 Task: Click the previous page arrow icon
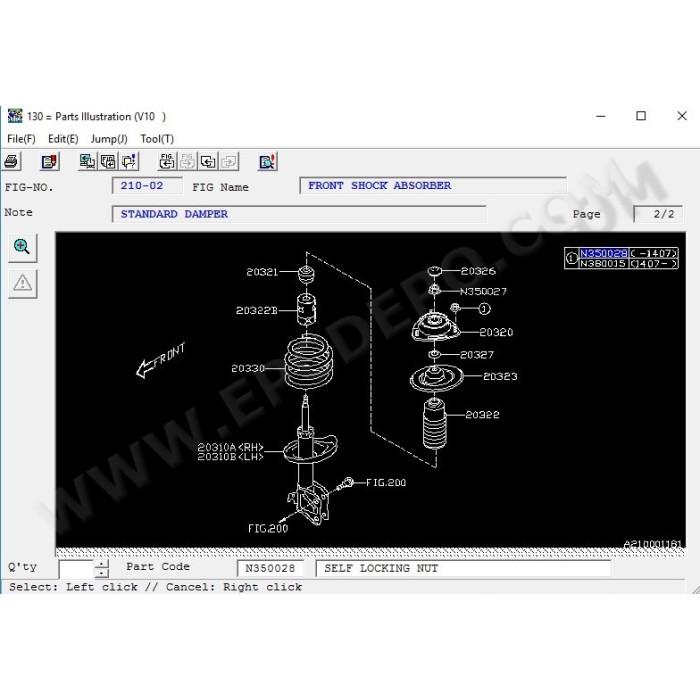click(x=208, y=161)
